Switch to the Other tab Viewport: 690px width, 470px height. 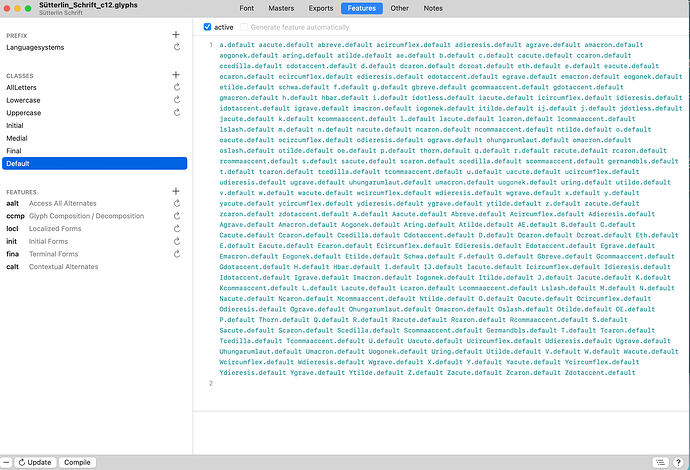pos(400,8)
